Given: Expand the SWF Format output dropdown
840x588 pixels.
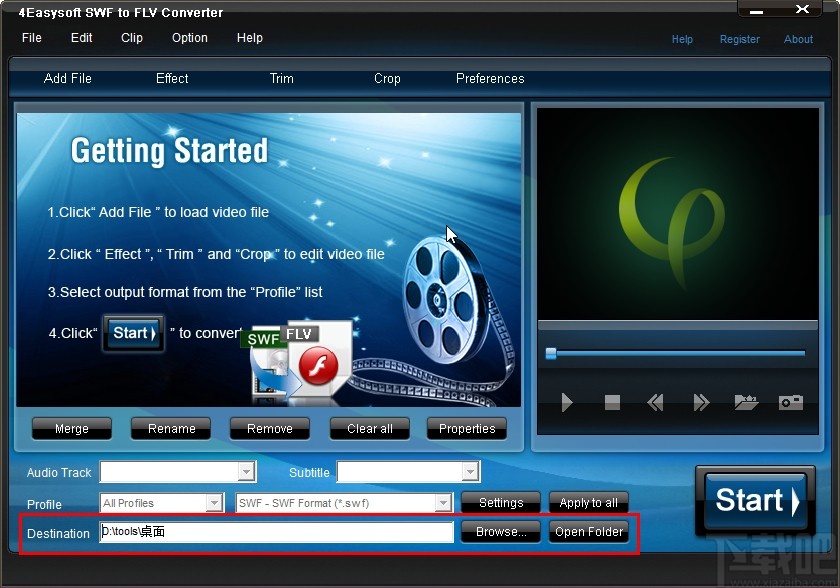Looking at the screenshot, I should [443, 503].
